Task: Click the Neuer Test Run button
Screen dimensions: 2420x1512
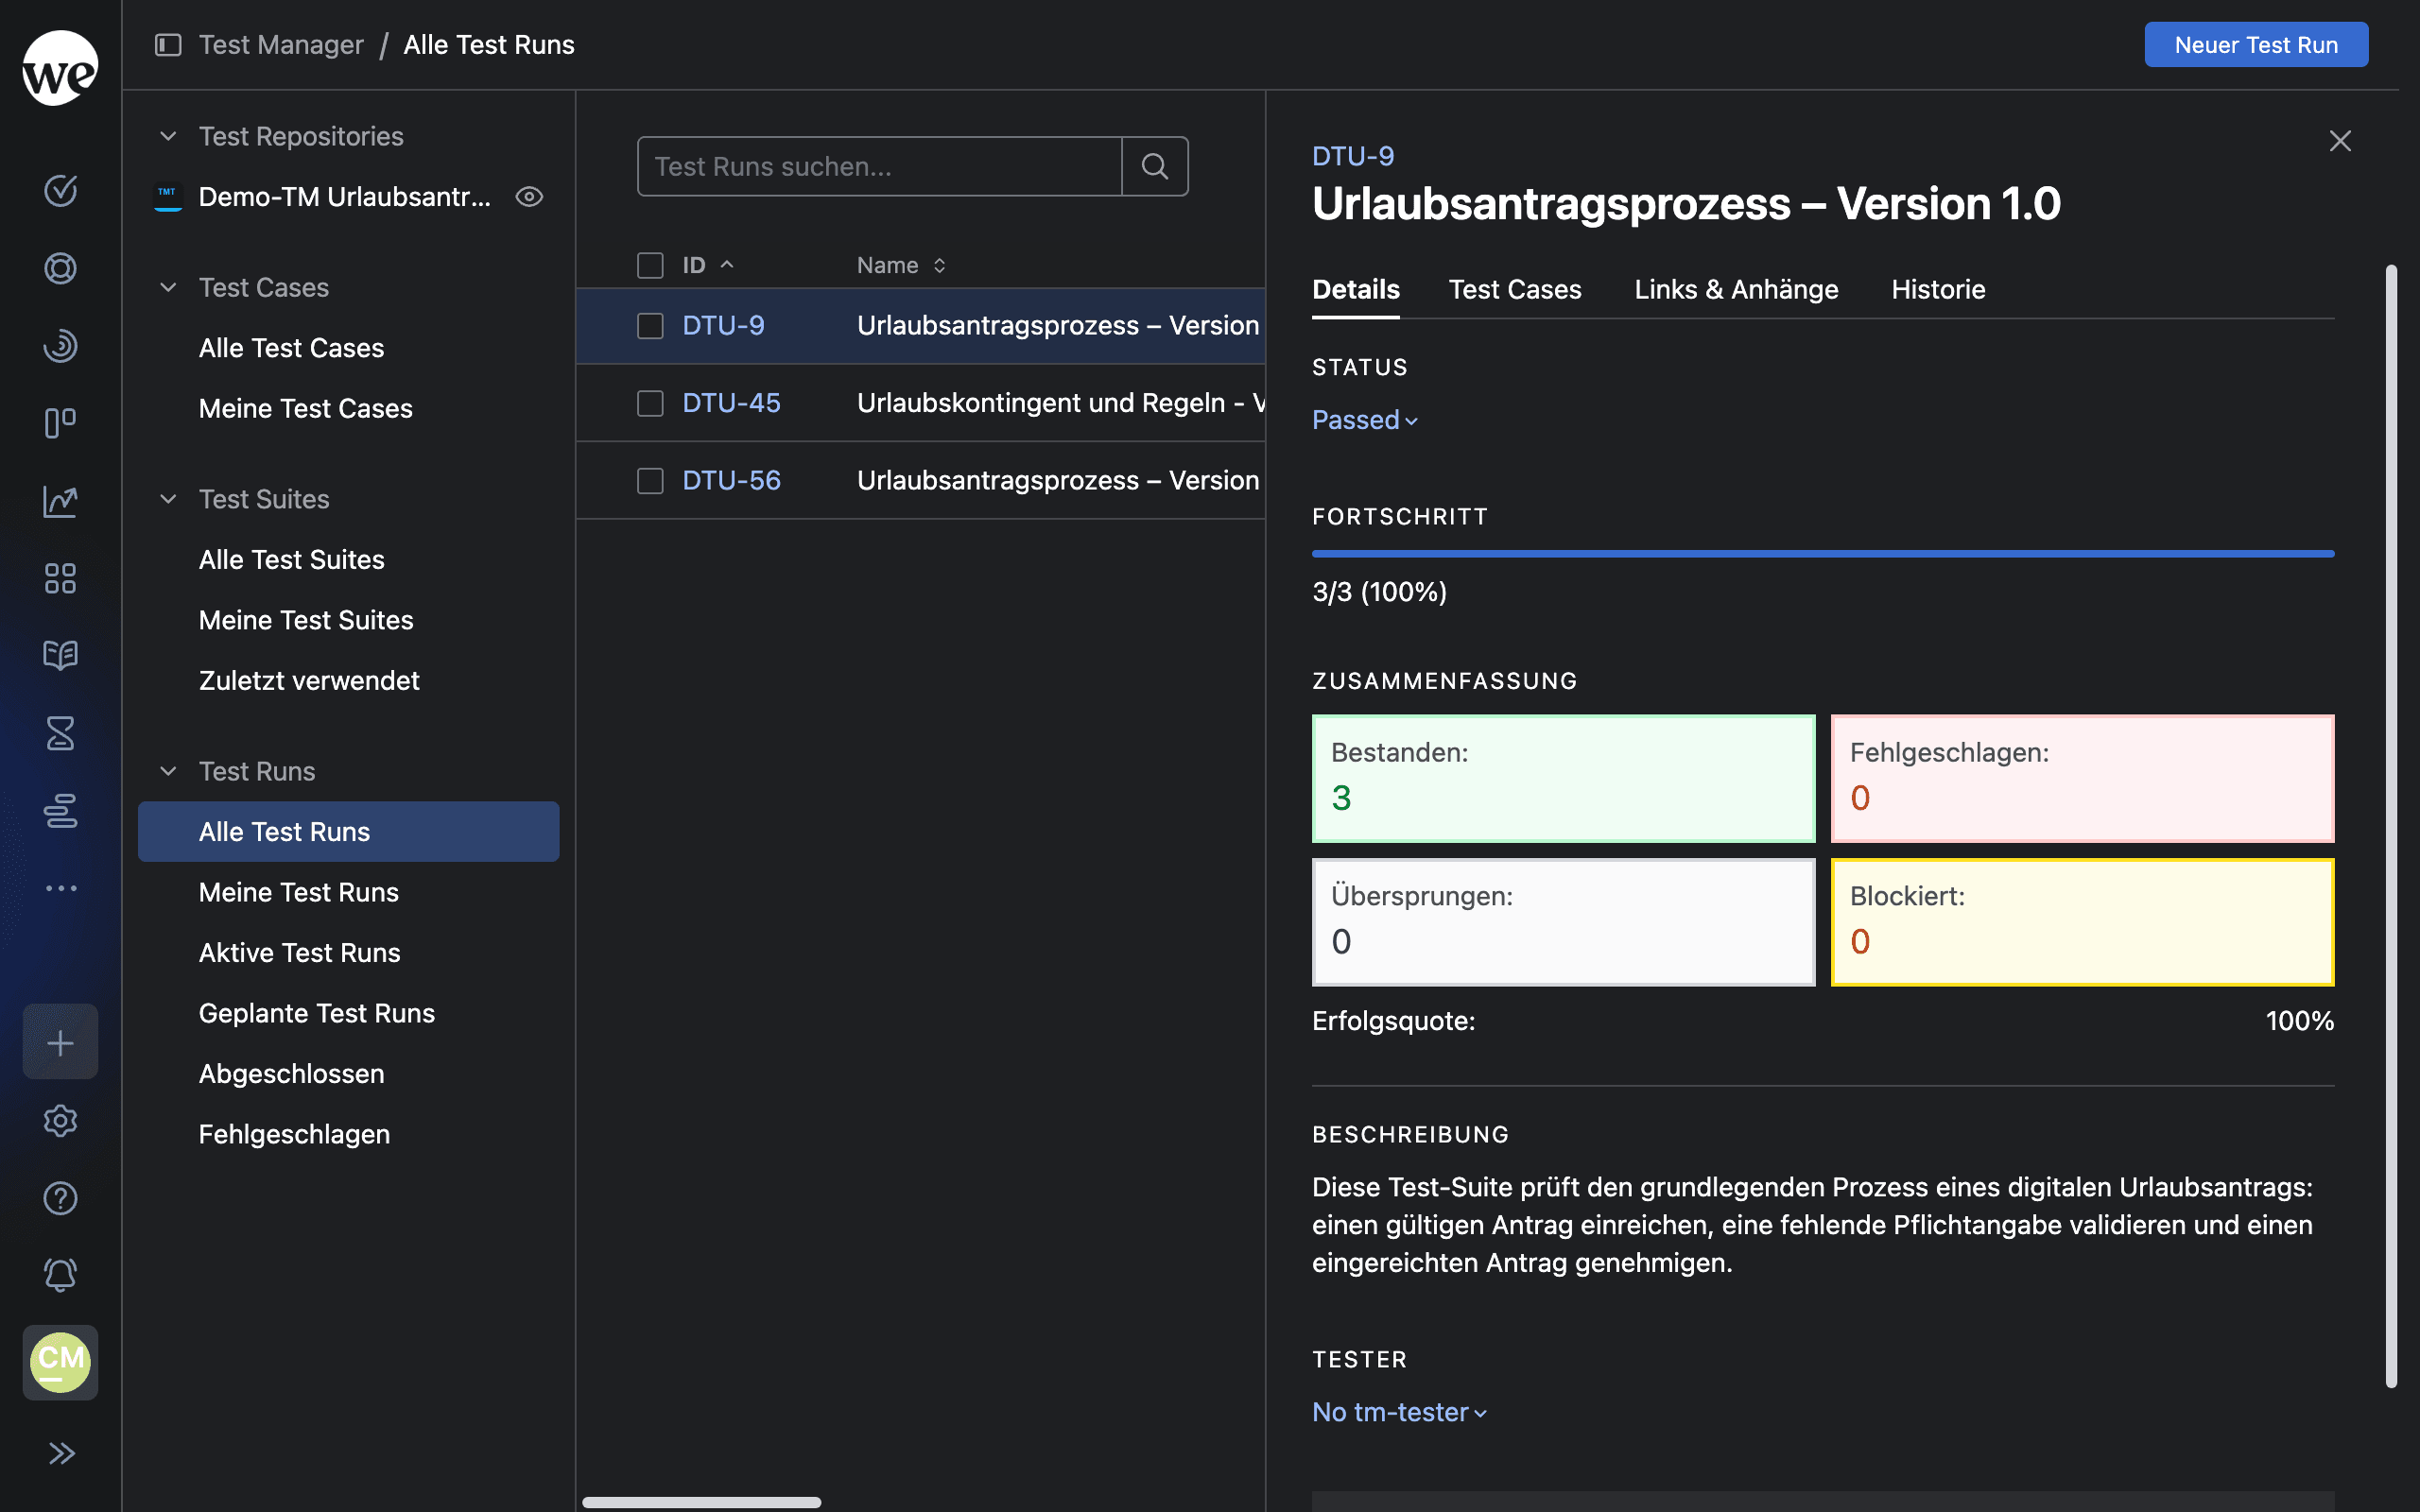Action: [2256, 45]
